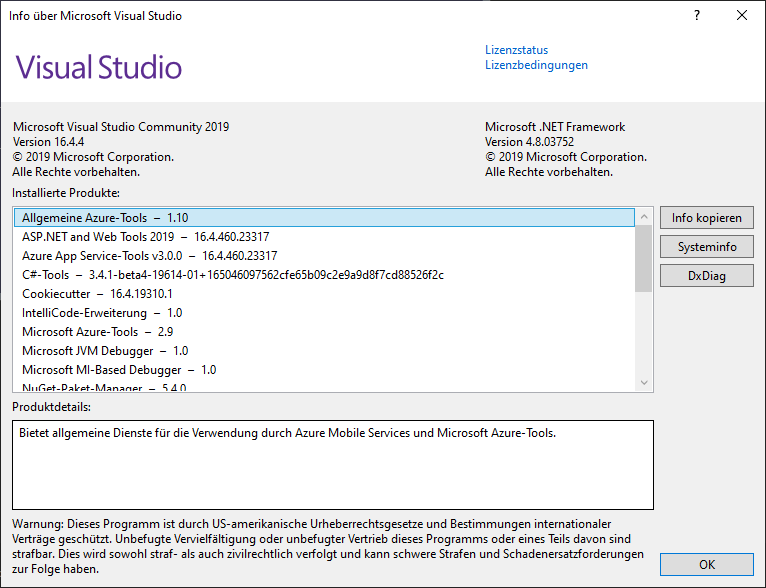Select Microsoft JVM Debugger entry
The width and height of the screenshot is (766, 588).
(x=324, y=351)
